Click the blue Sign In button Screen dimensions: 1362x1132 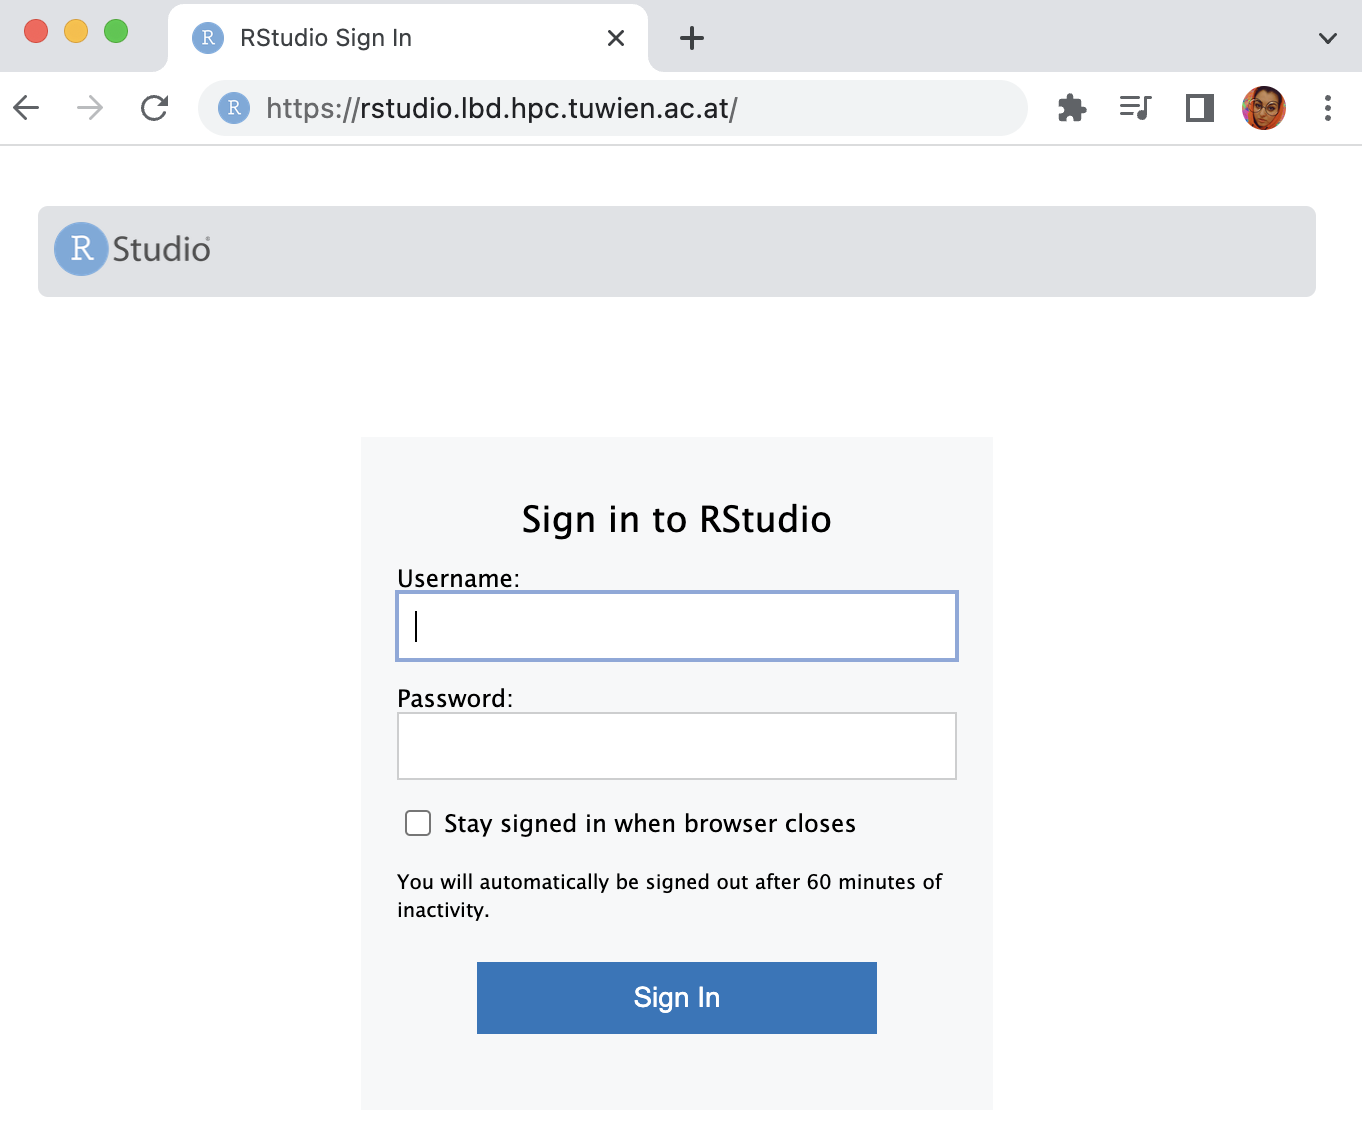click(677, 998)
